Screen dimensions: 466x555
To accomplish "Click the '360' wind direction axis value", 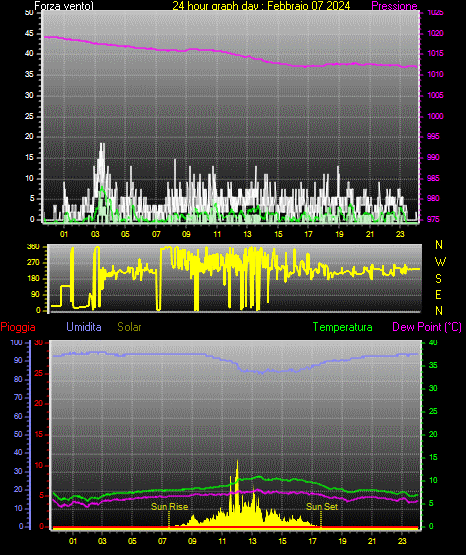I will 33,247.
